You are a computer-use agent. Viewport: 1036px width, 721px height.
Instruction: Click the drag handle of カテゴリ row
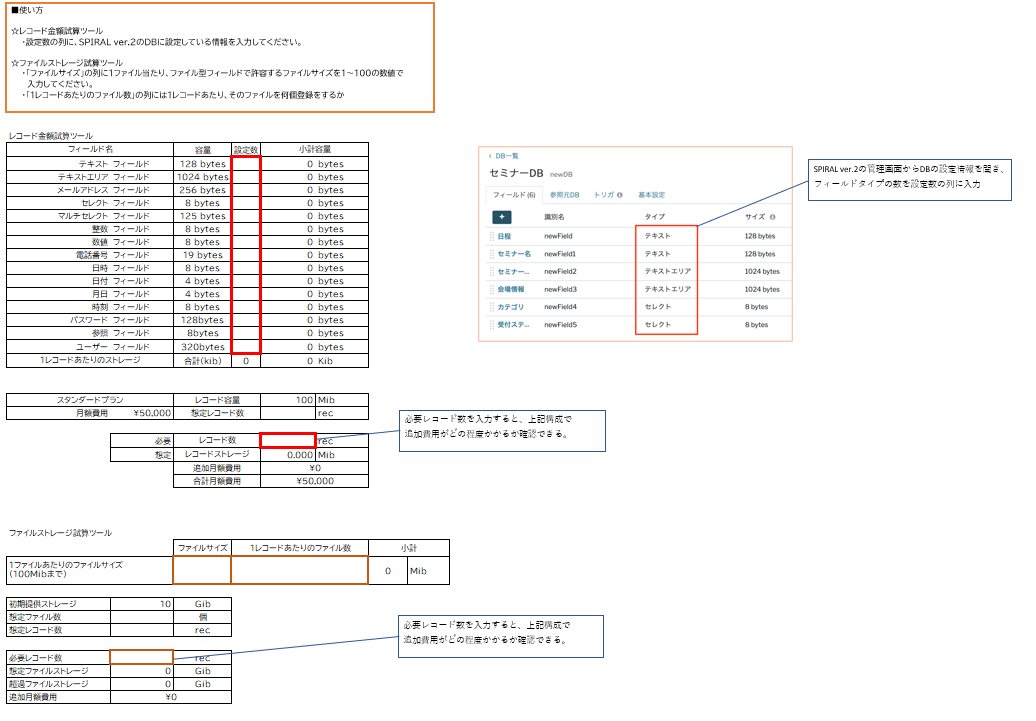coord(491,307)
